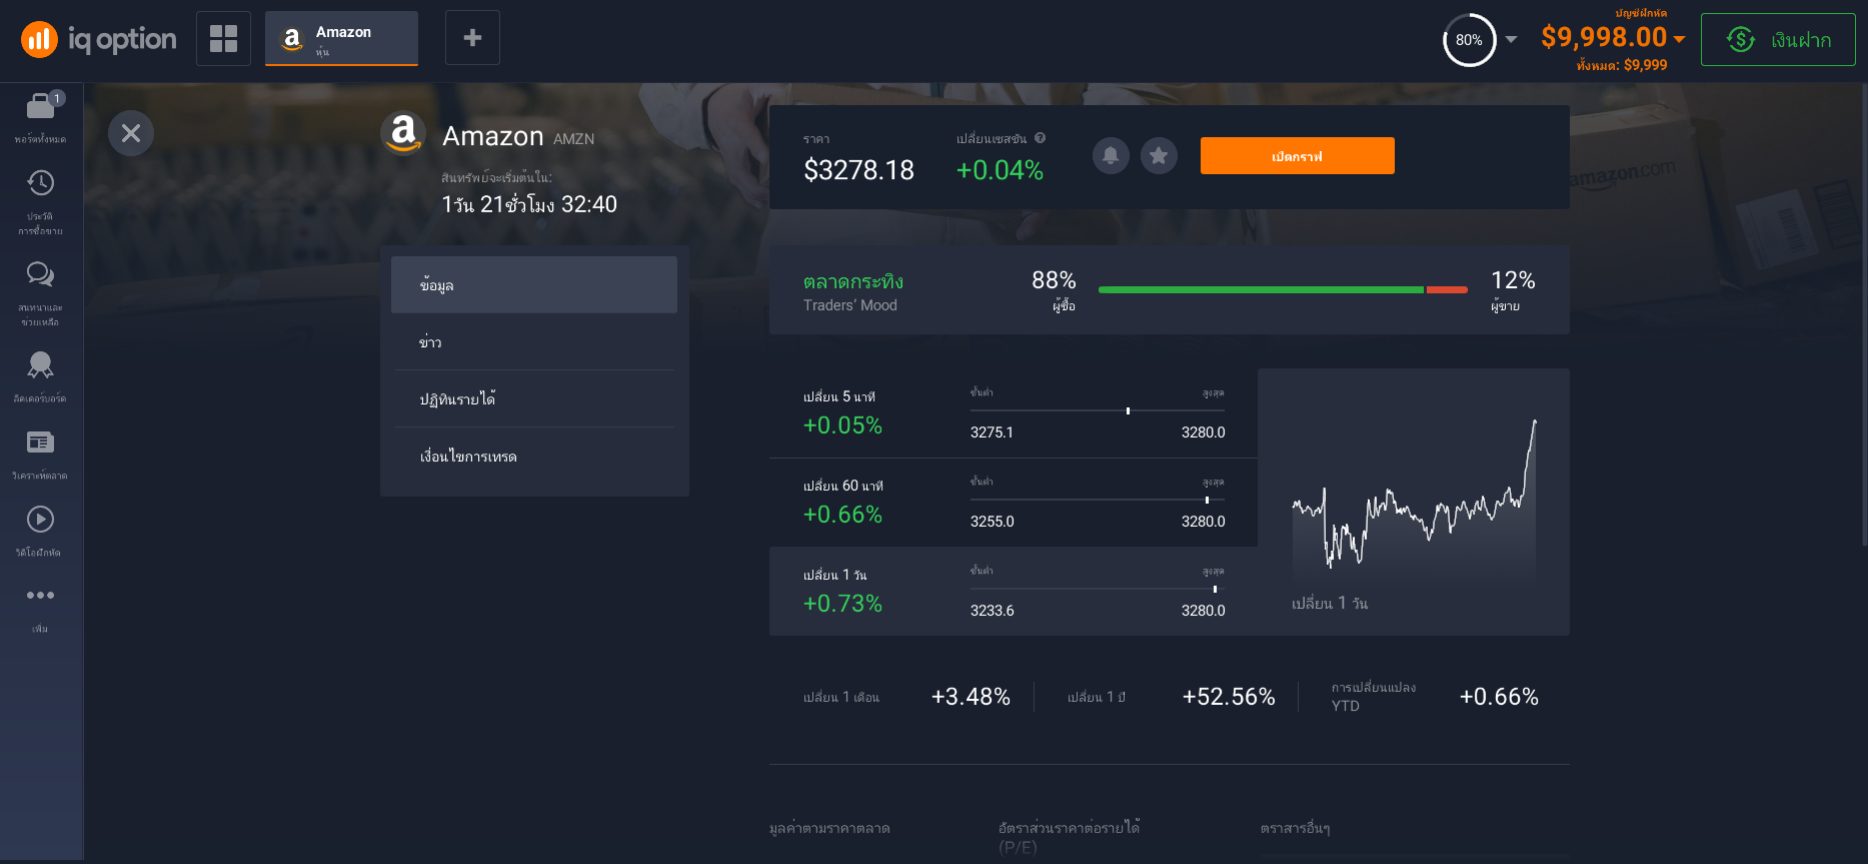
Task: Click the 1-day price mini chart
Action: point(1413,495)
